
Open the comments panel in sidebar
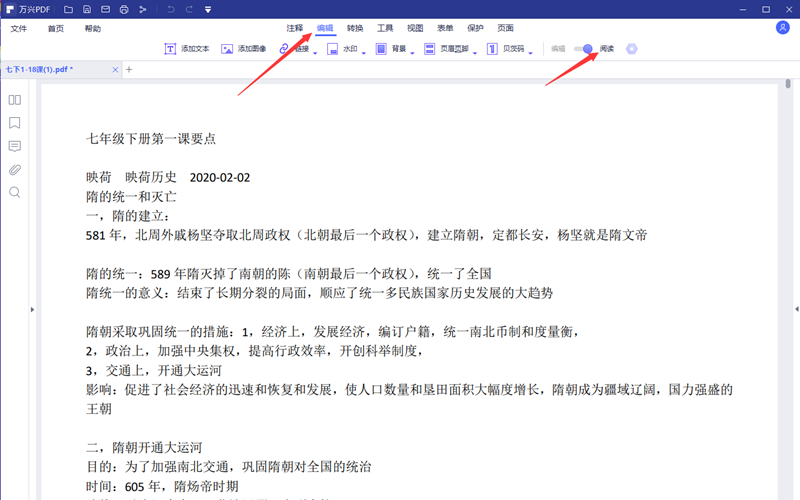tap(15, 146)
